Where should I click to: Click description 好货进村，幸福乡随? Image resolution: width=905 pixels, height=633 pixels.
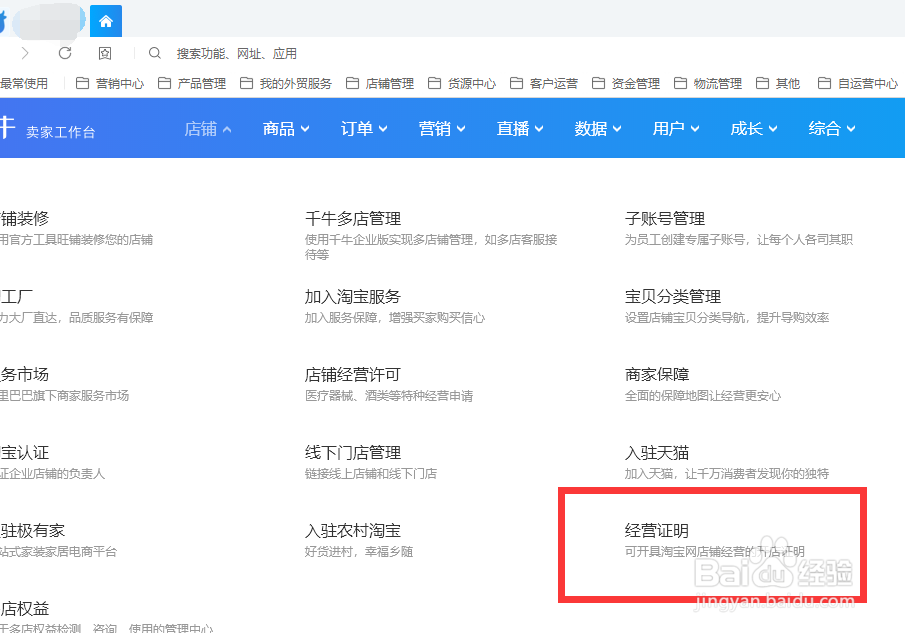click(359, 551)
